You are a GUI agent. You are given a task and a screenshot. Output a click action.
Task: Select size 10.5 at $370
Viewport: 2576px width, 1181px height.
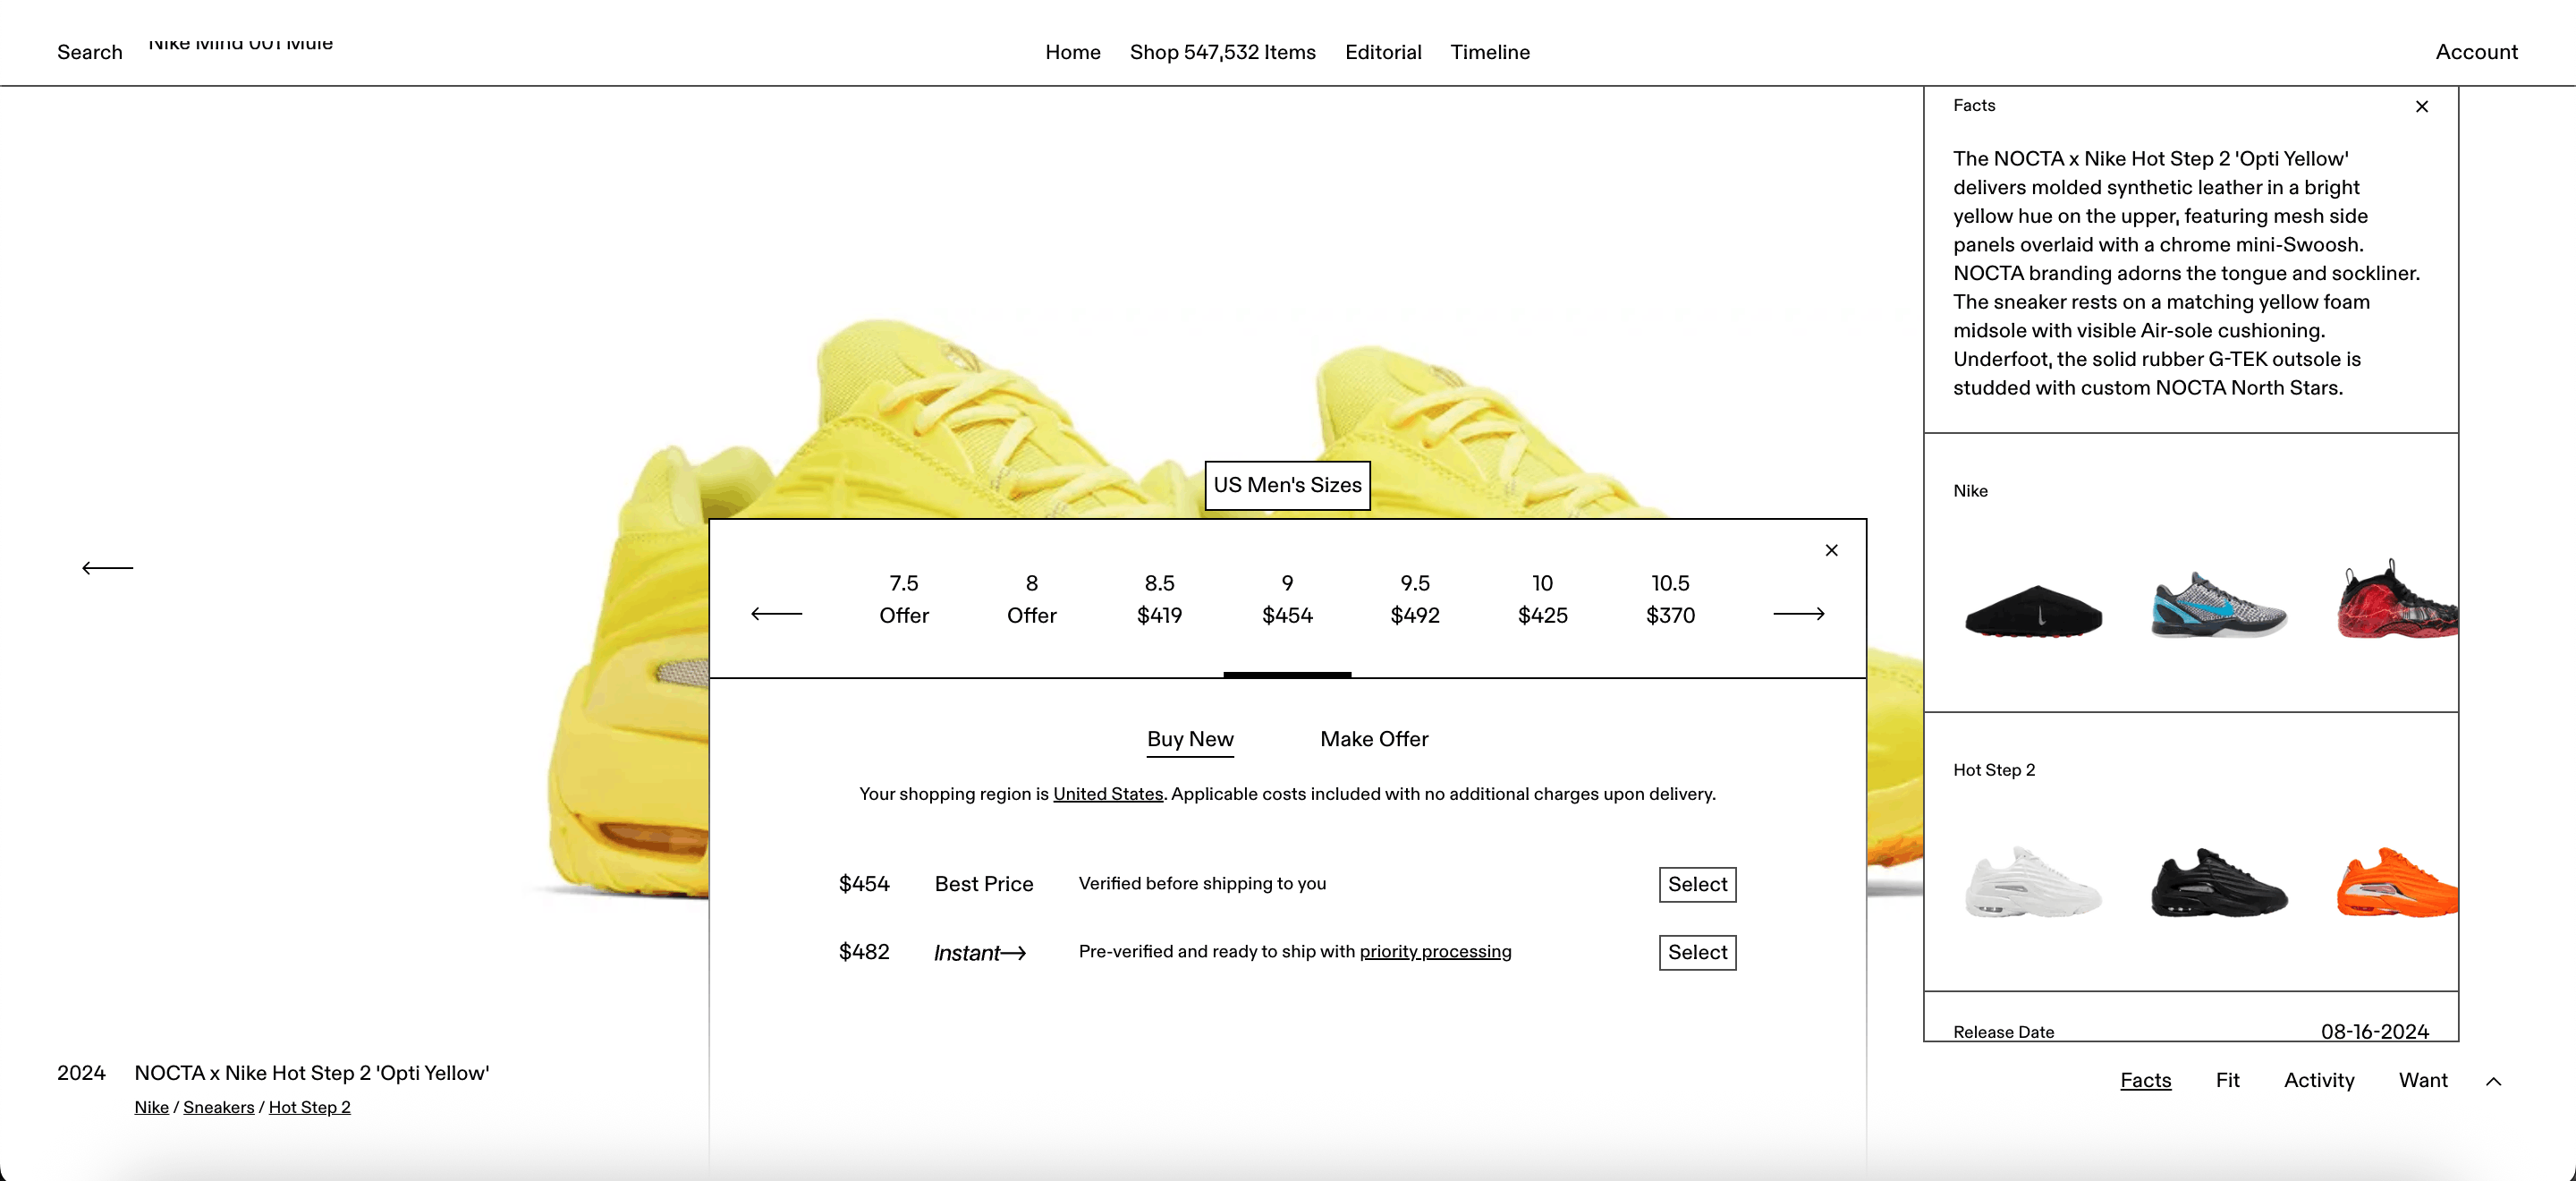[1670, 599]
